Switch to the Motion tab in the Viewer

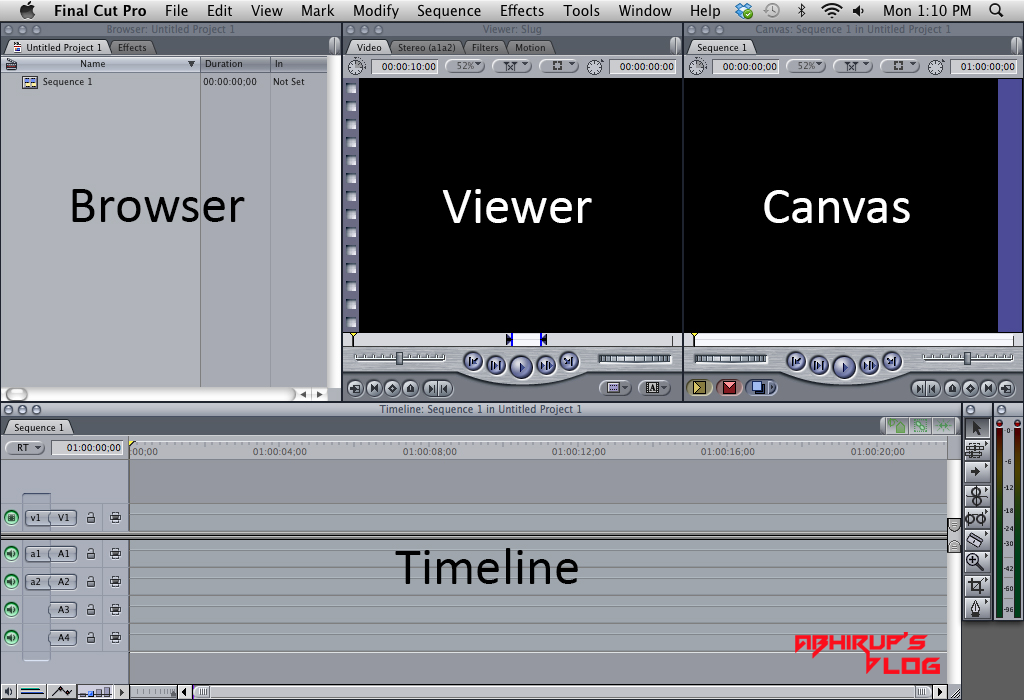coord(529,47)
